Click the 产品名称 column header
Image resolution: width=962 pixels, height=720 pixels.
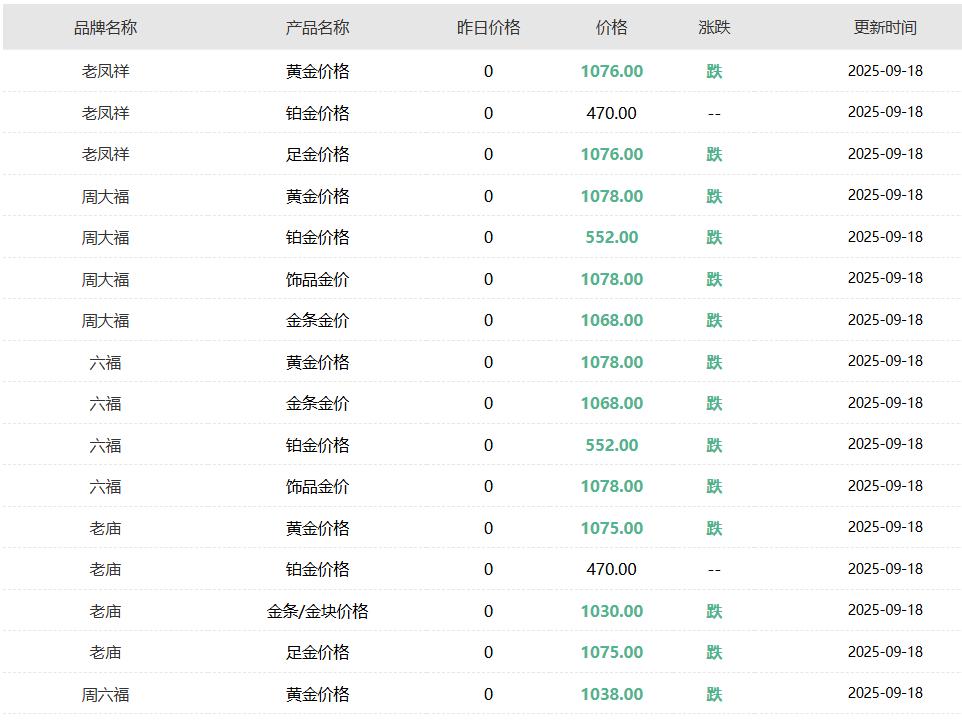tap(317, 28)
